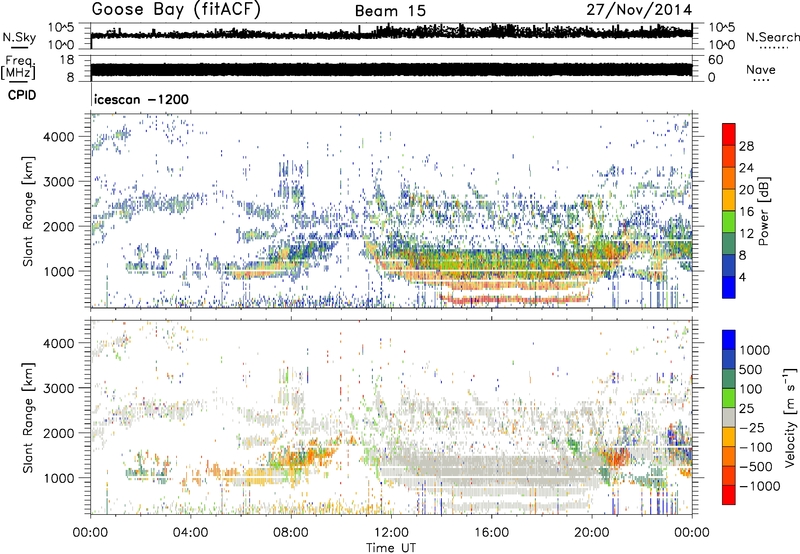Click the "Nave" legend label

761,69
